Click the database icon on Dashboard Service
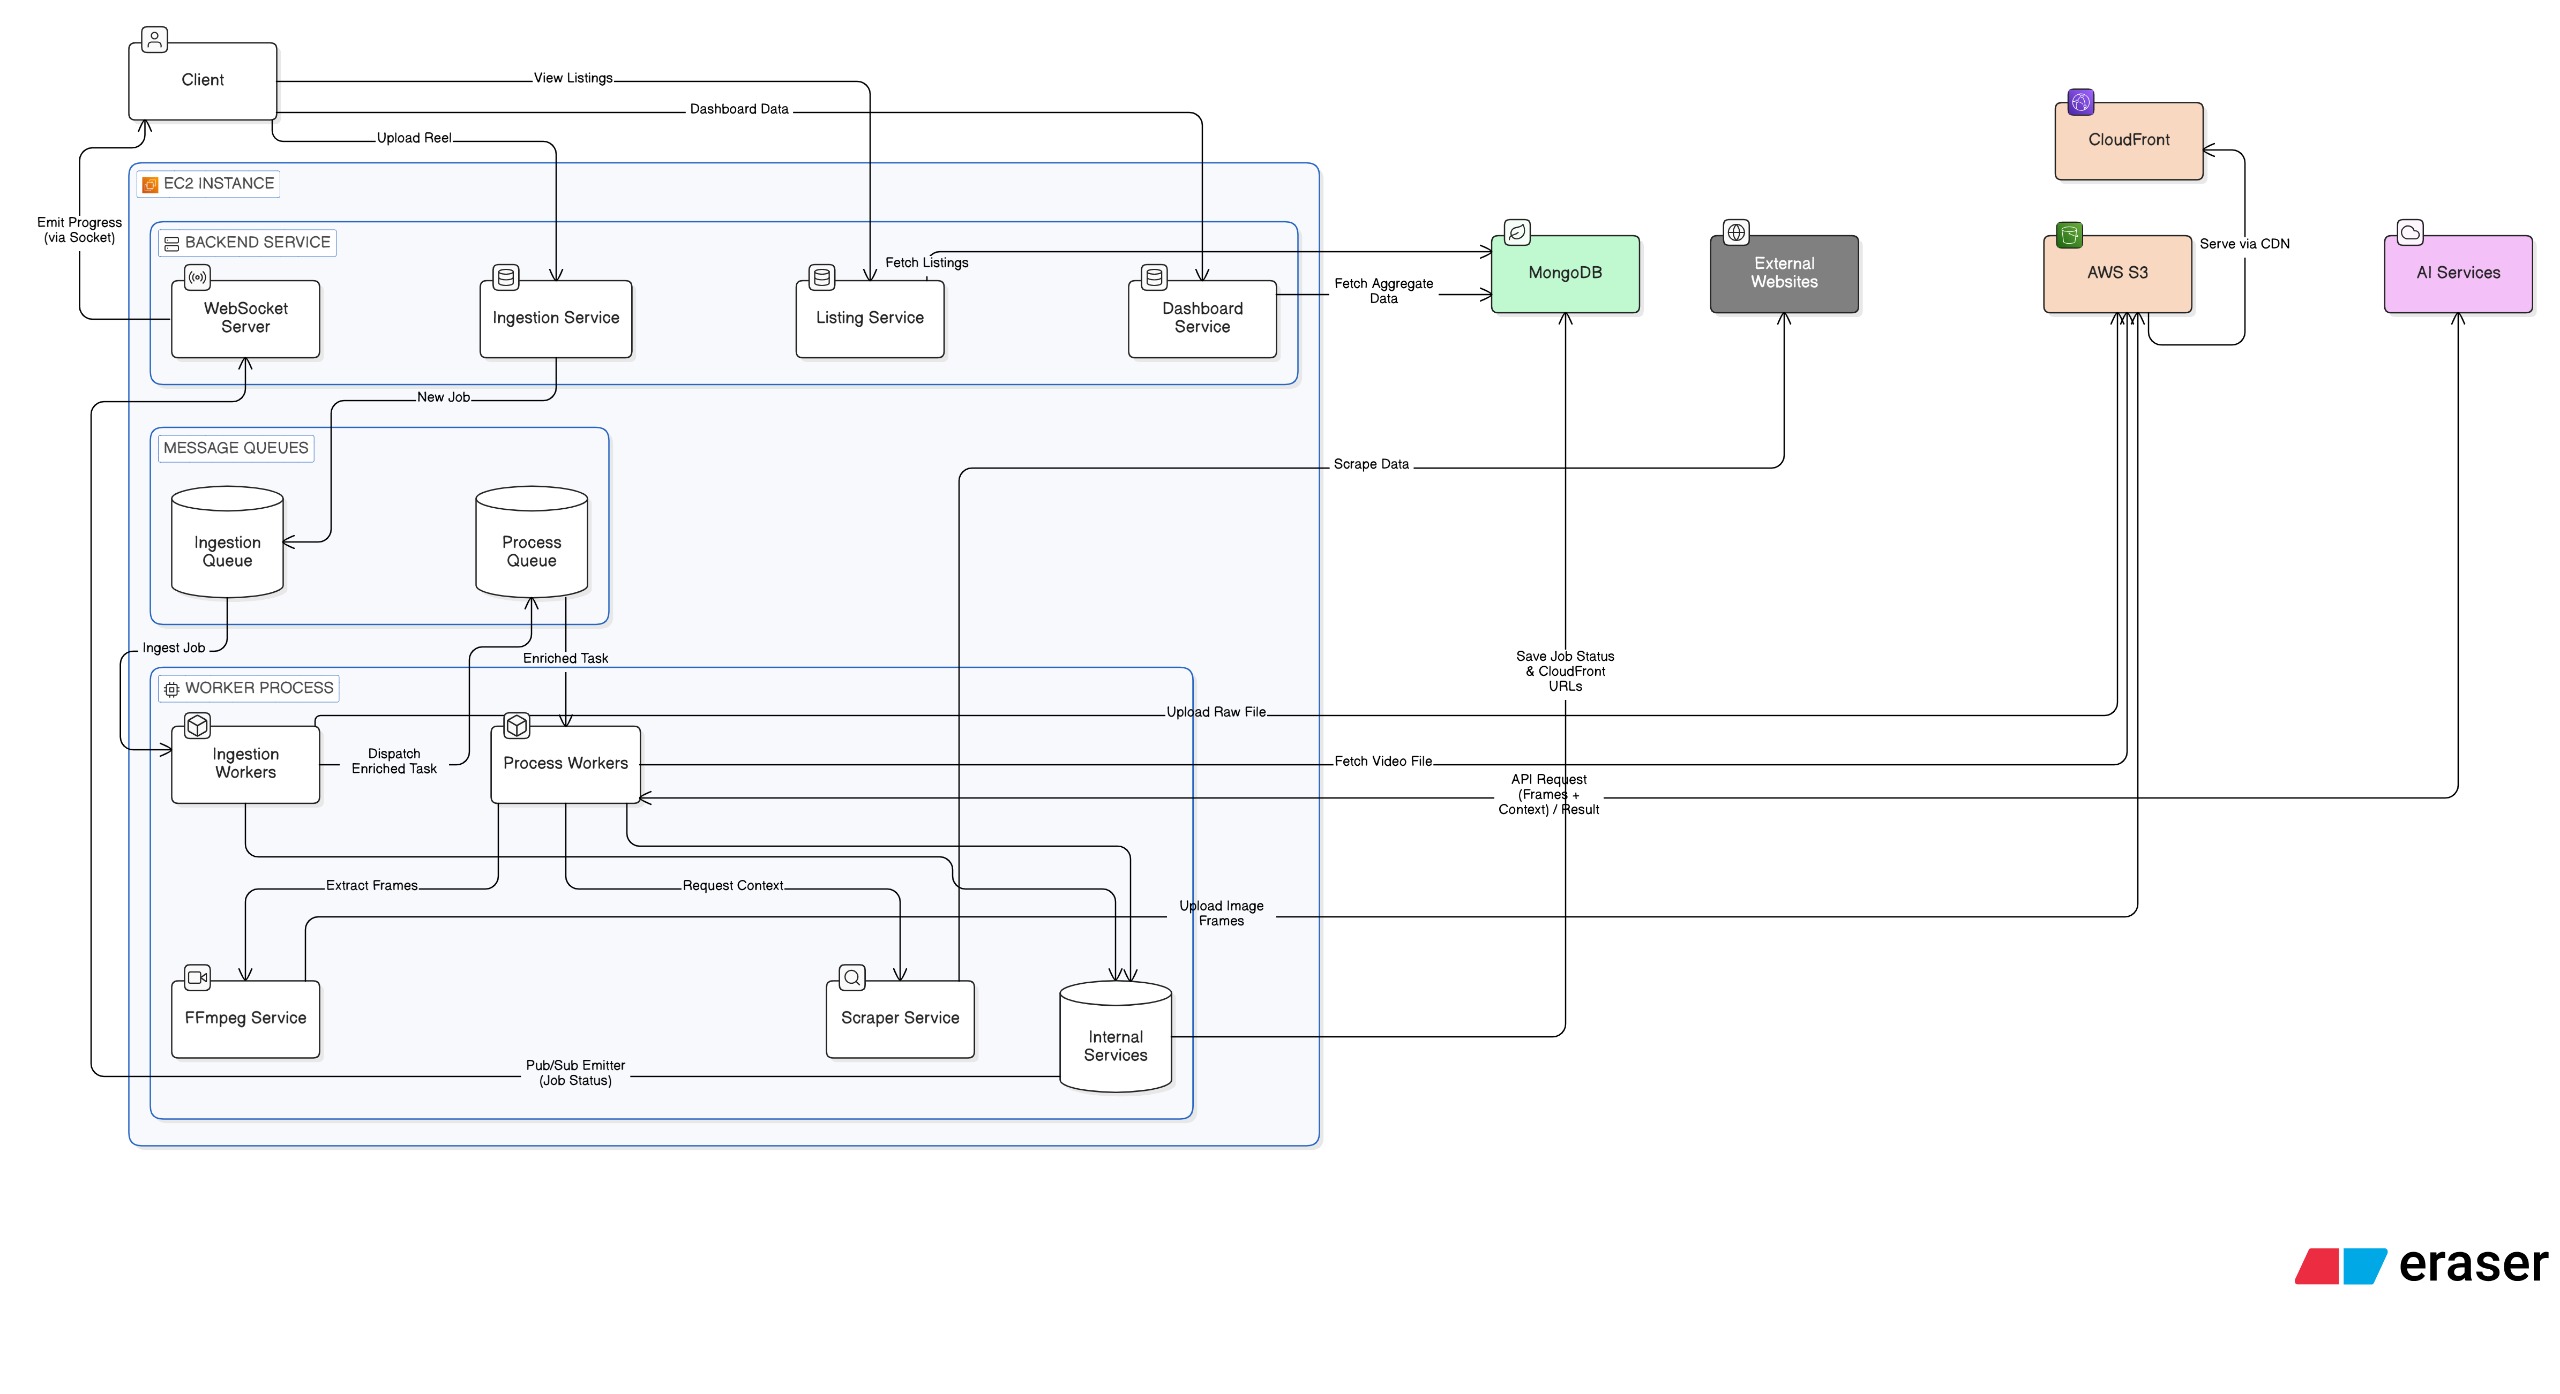Viewport: 2560px width, 1394px height. (1154, 278)
